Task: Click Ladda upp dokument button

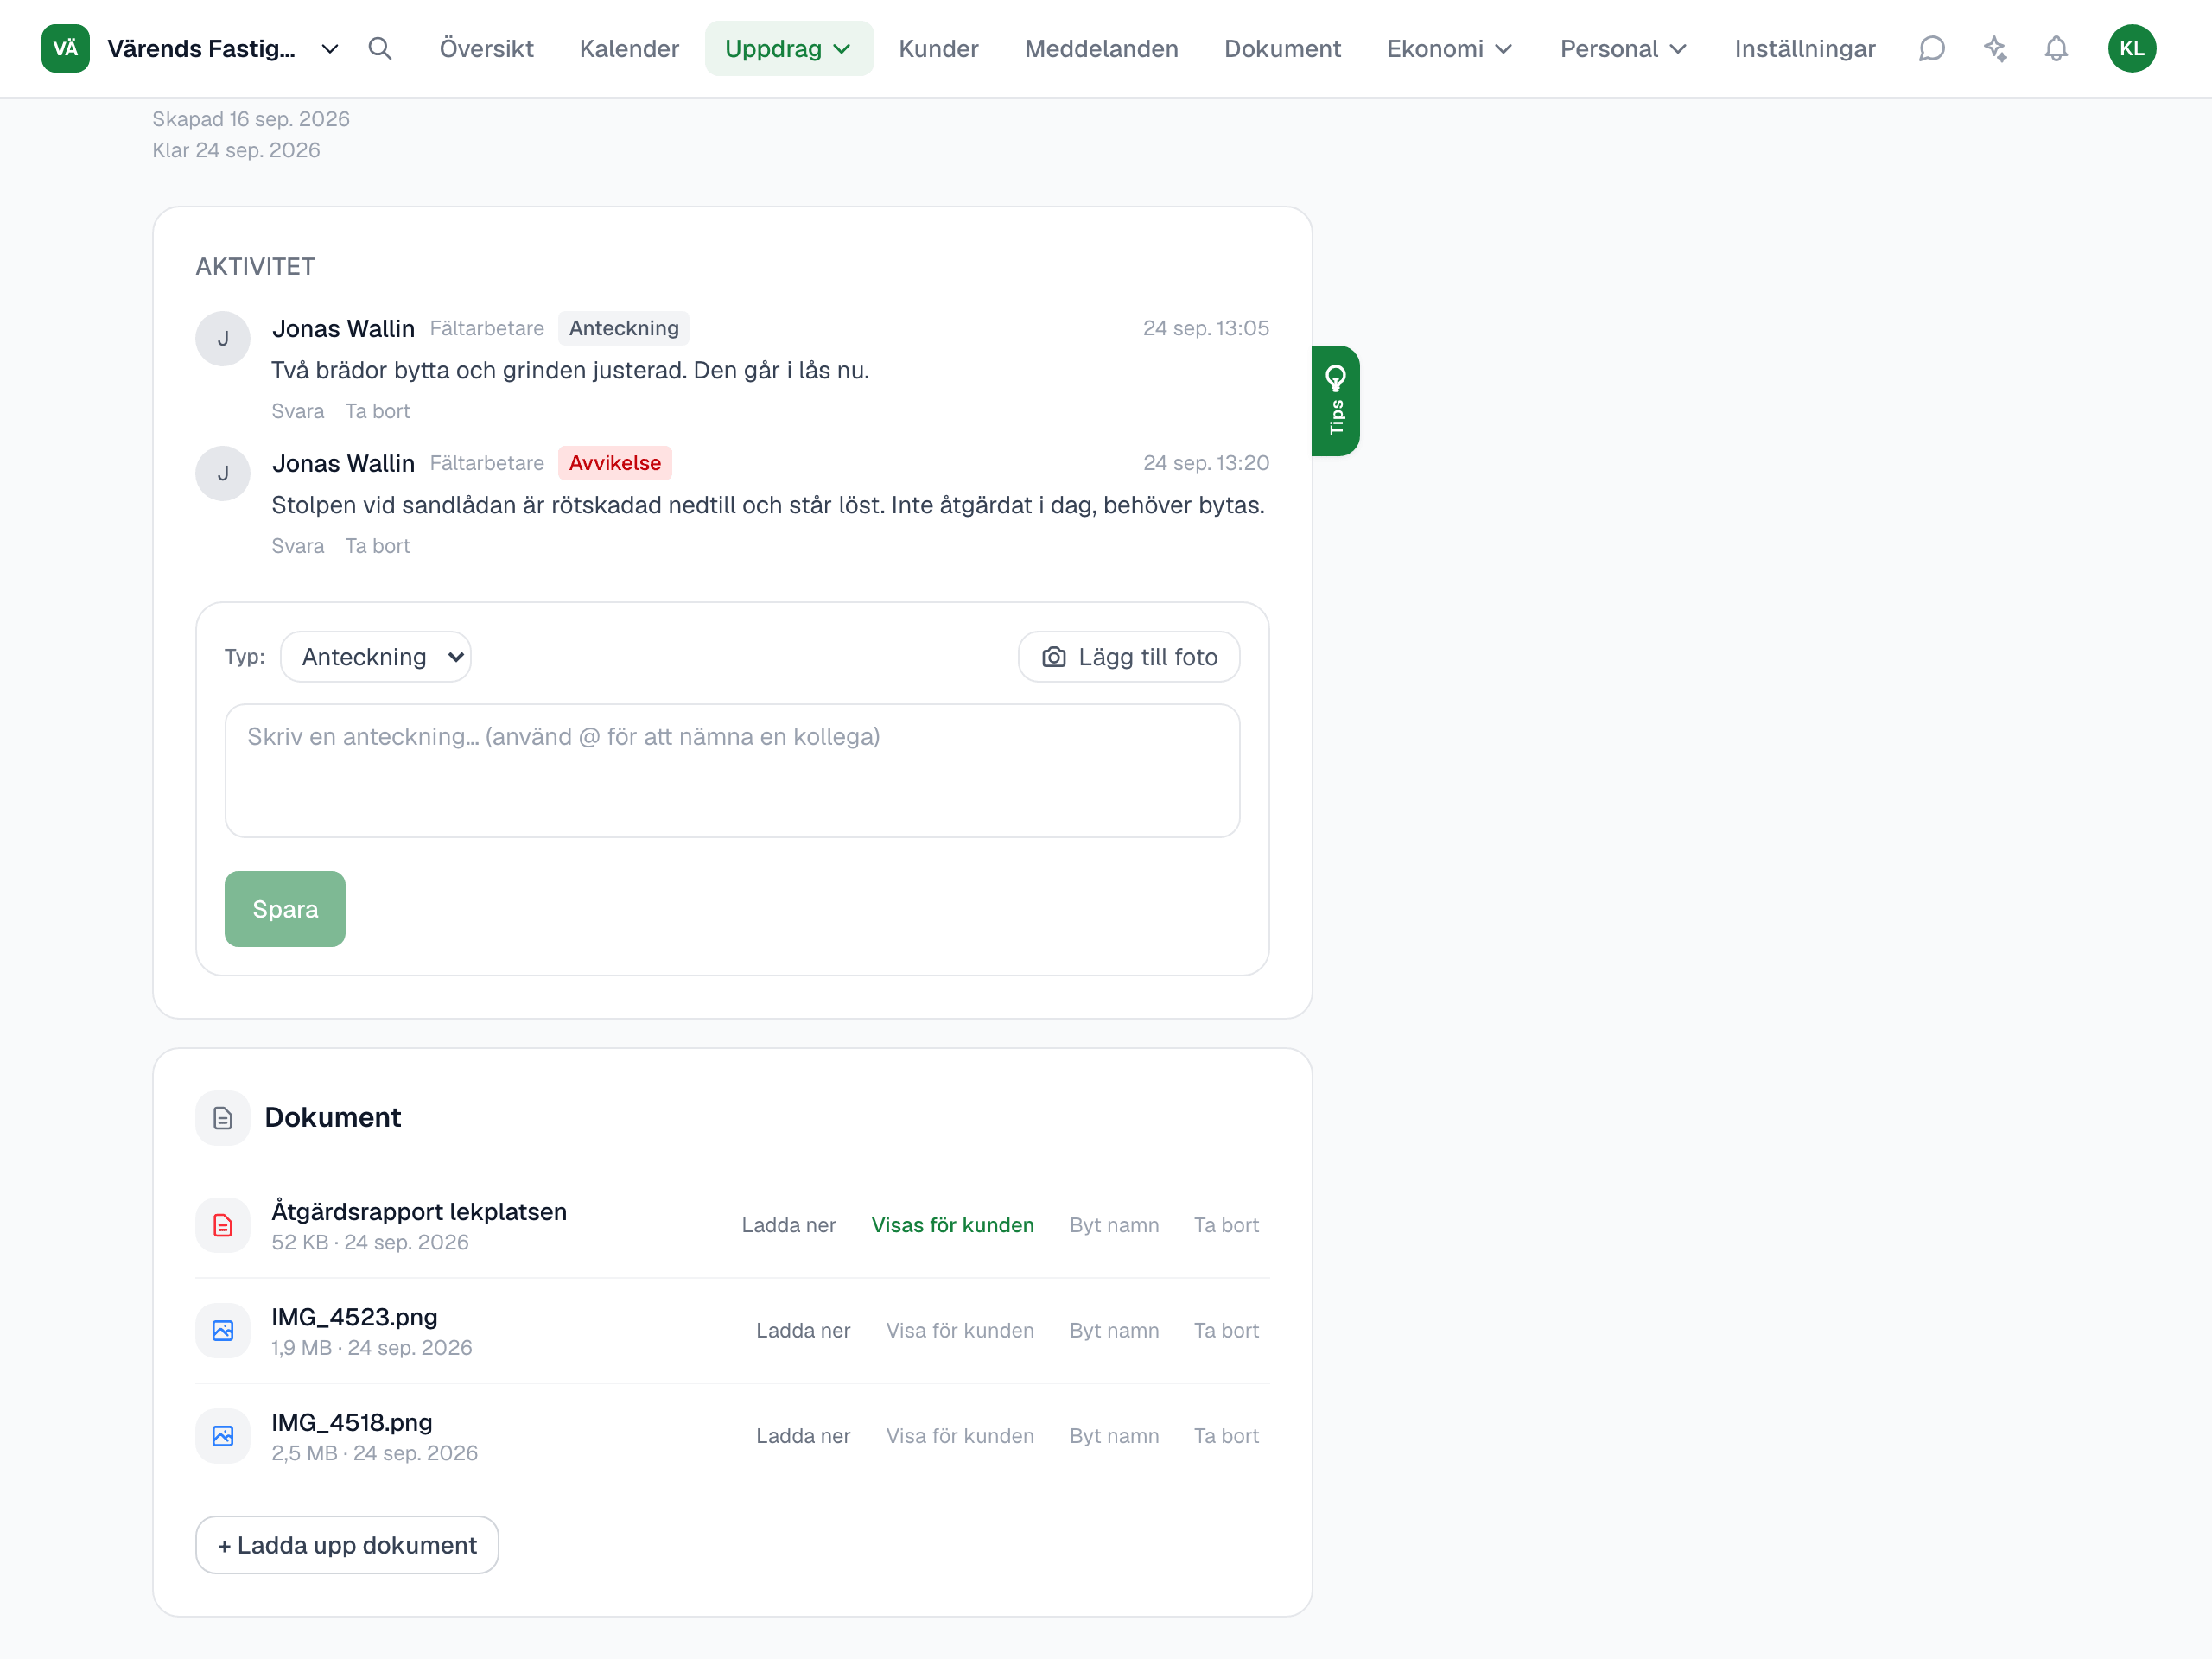Action: [x=347, y=1545]
